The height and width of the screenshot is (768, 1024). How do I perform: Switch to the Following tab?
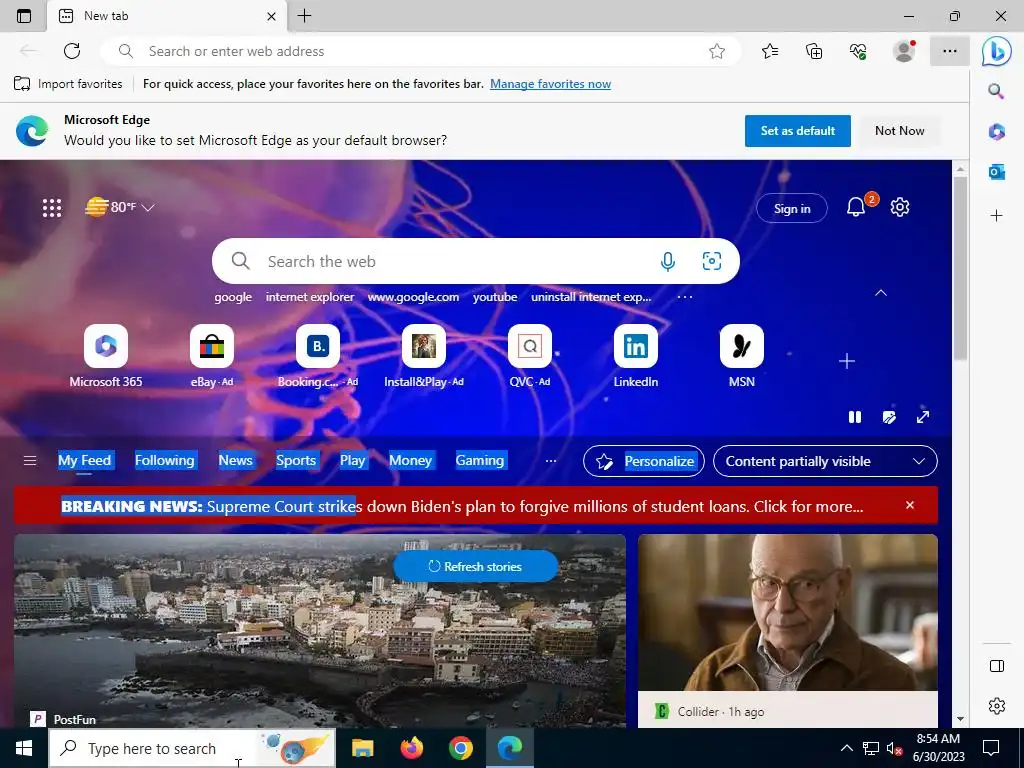(165, 460)
